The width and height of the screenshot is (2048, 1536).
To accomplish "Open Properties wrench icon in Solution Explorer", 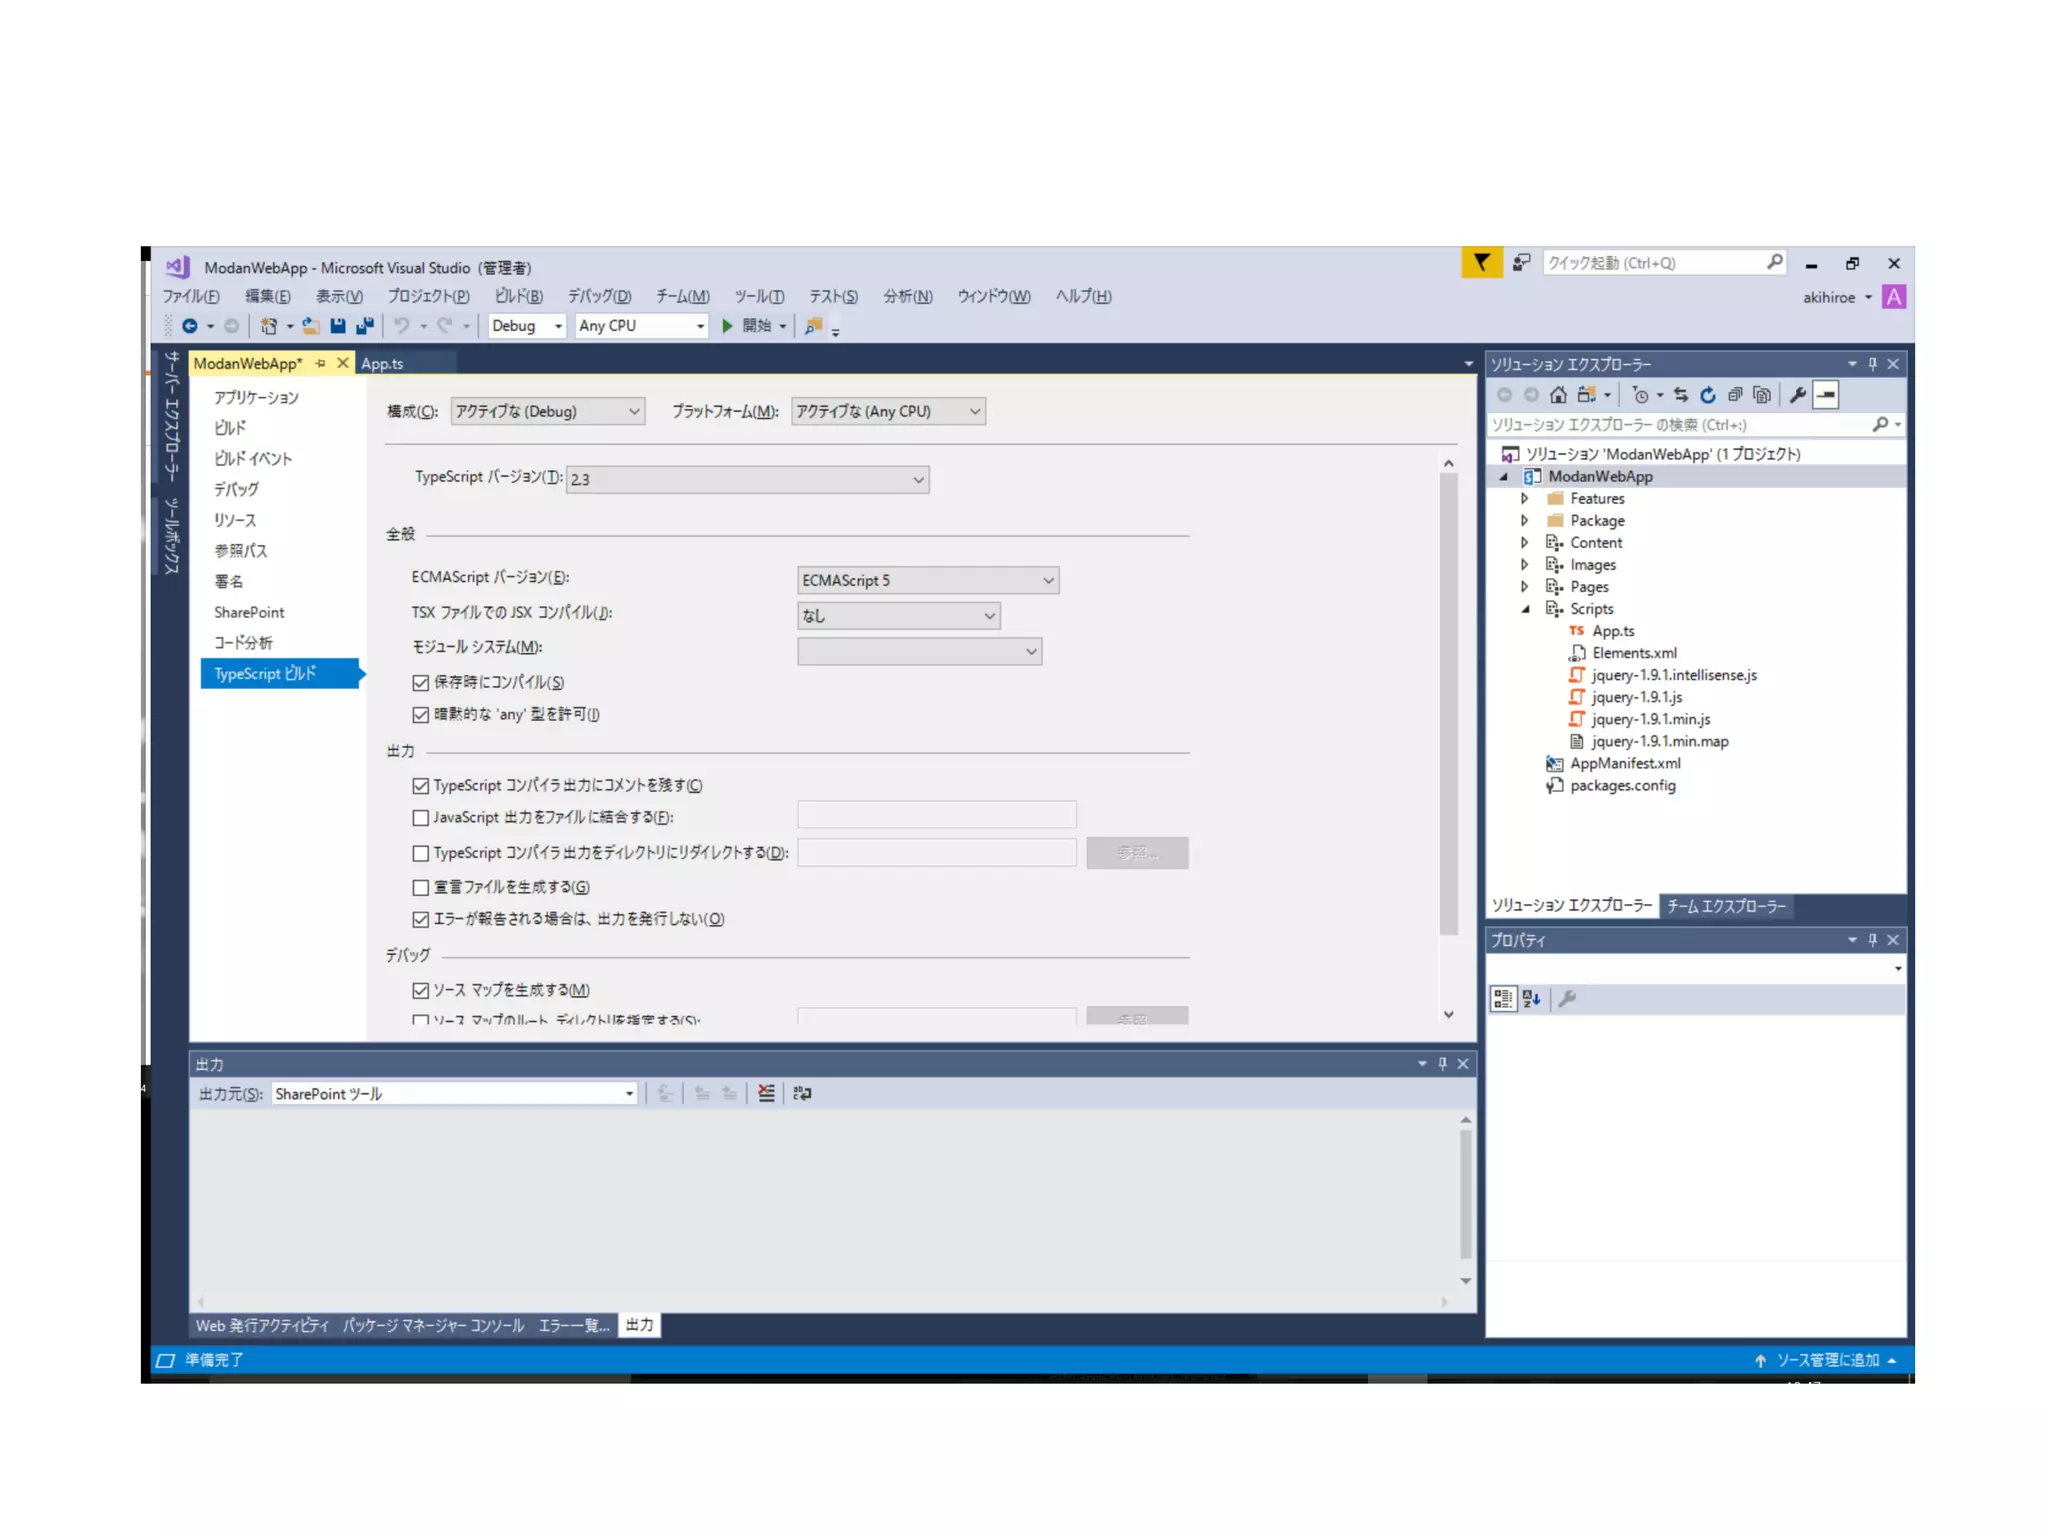I will (x=1797, y=395).
